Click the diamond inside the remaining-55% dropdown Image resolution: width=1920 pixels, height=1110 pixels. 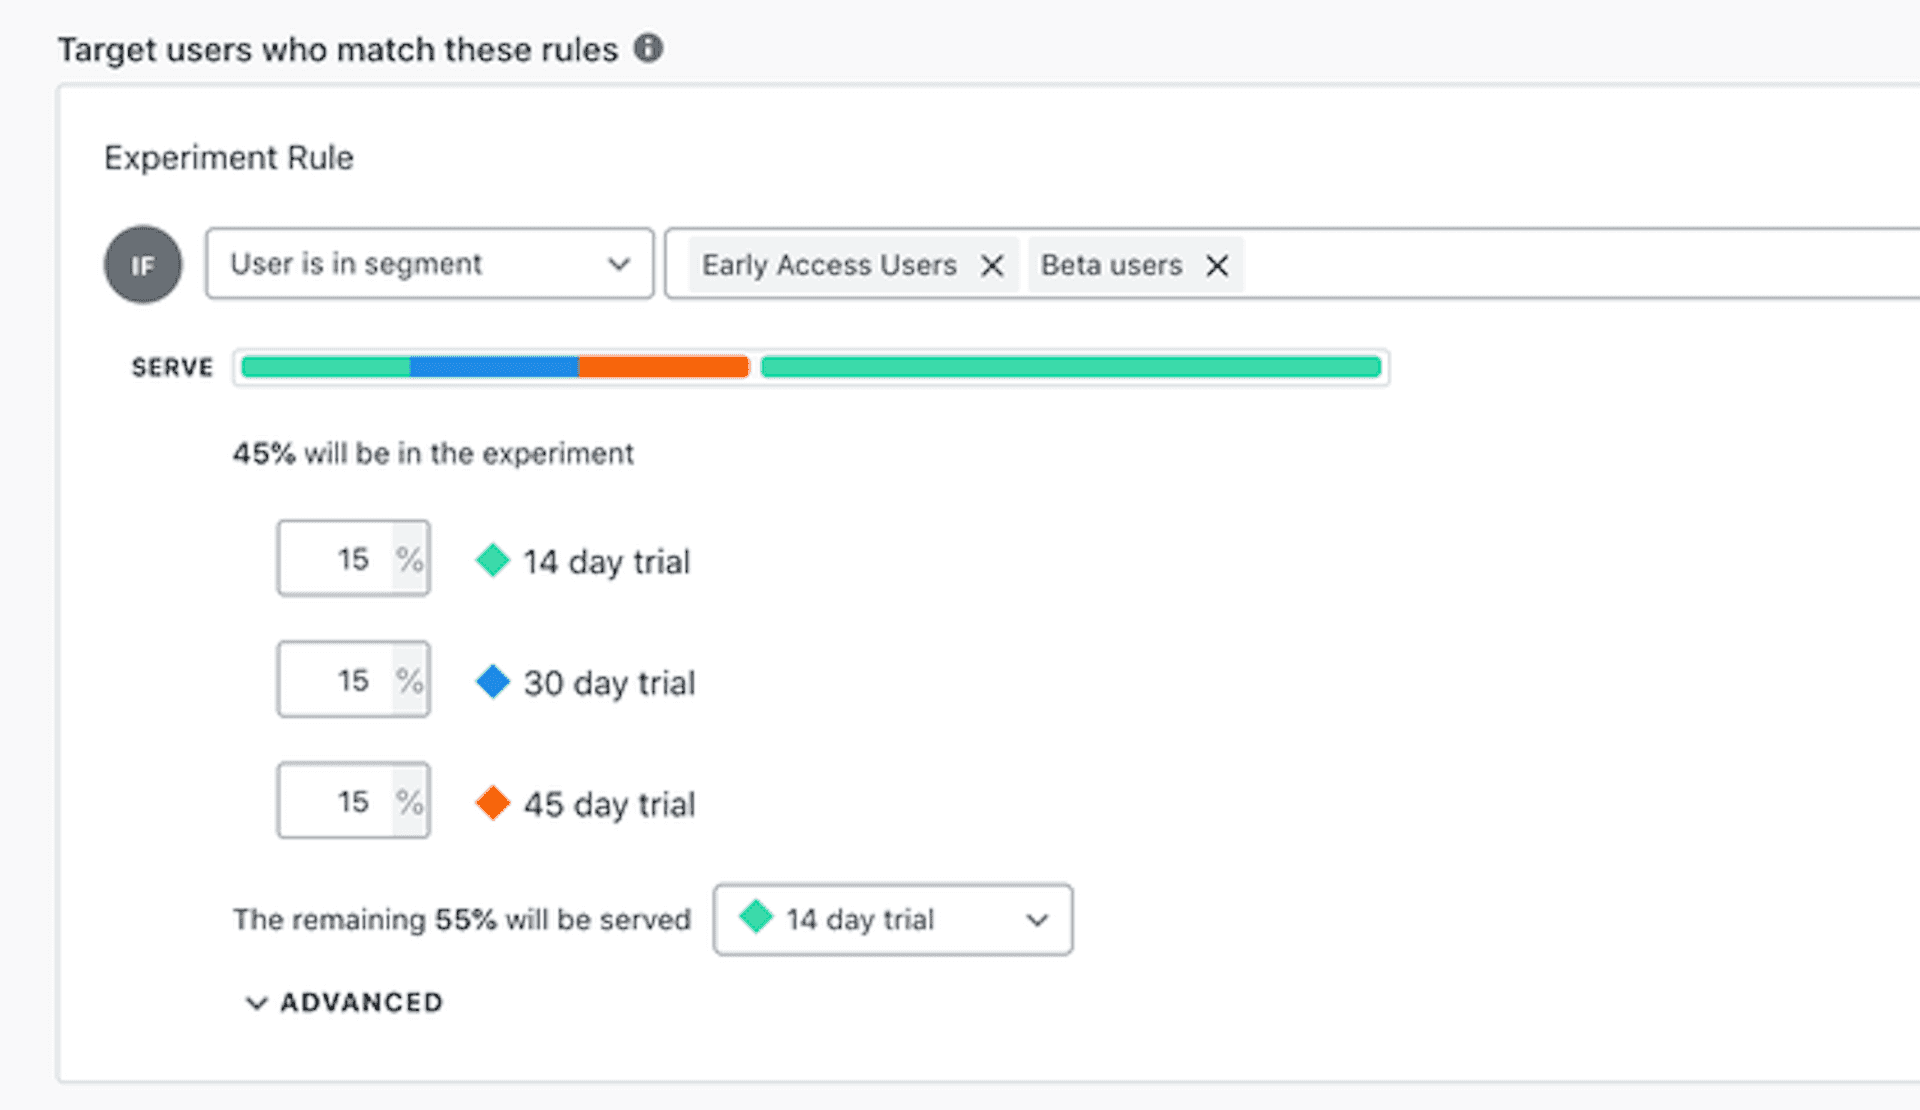coord(757,918)
